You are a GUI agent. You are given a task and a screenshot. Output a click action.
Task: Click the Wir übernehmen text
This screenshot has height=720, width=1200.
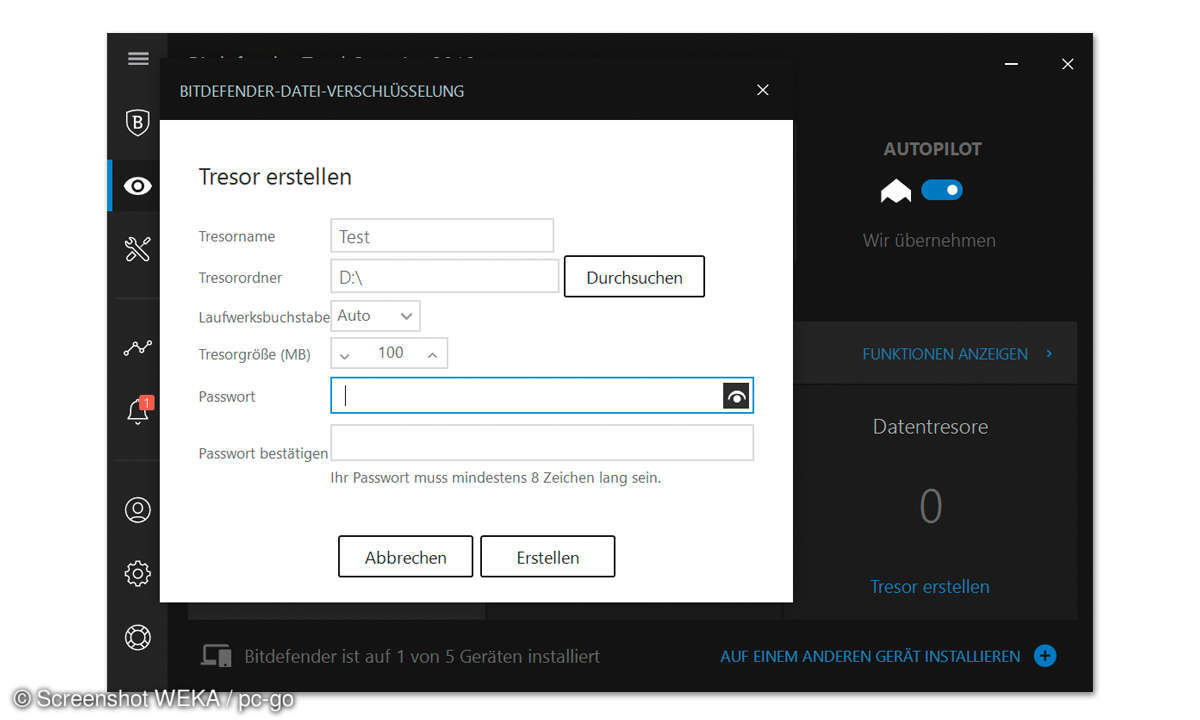pos(929,240)
